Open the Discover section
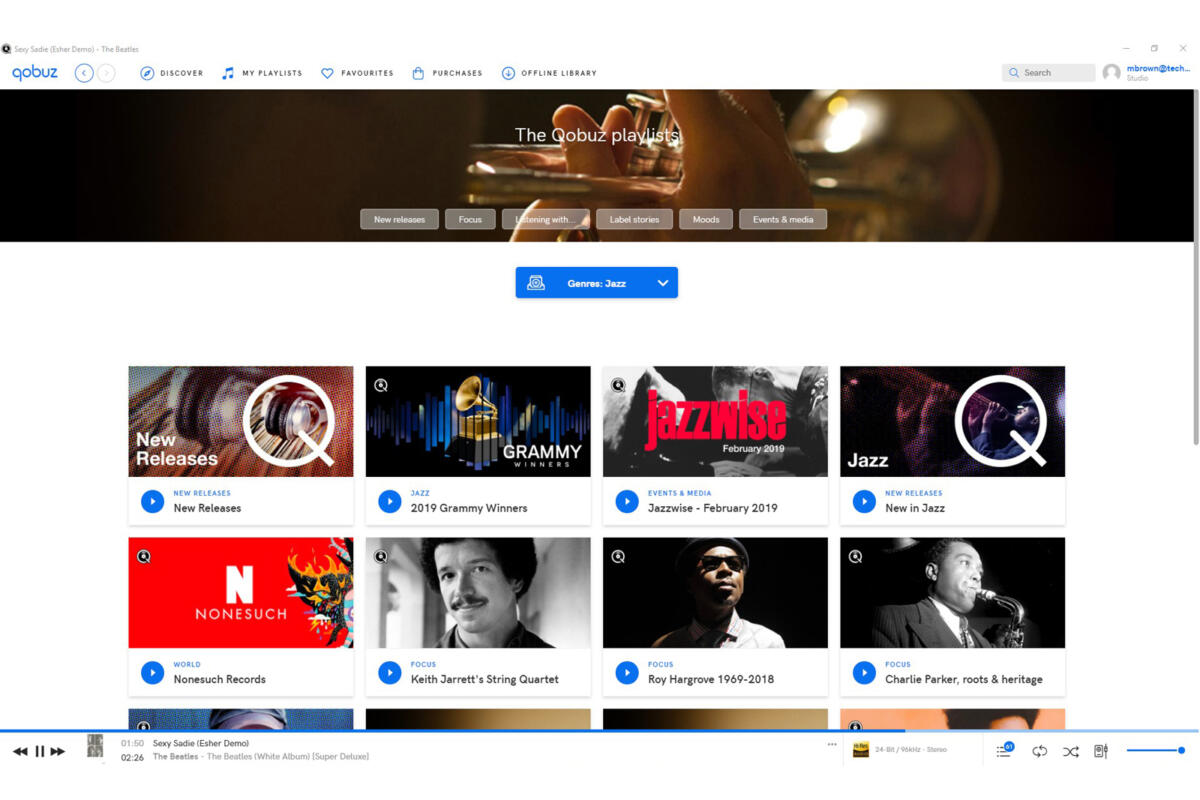Screen dimensions: 1200x800 [172, 73]
